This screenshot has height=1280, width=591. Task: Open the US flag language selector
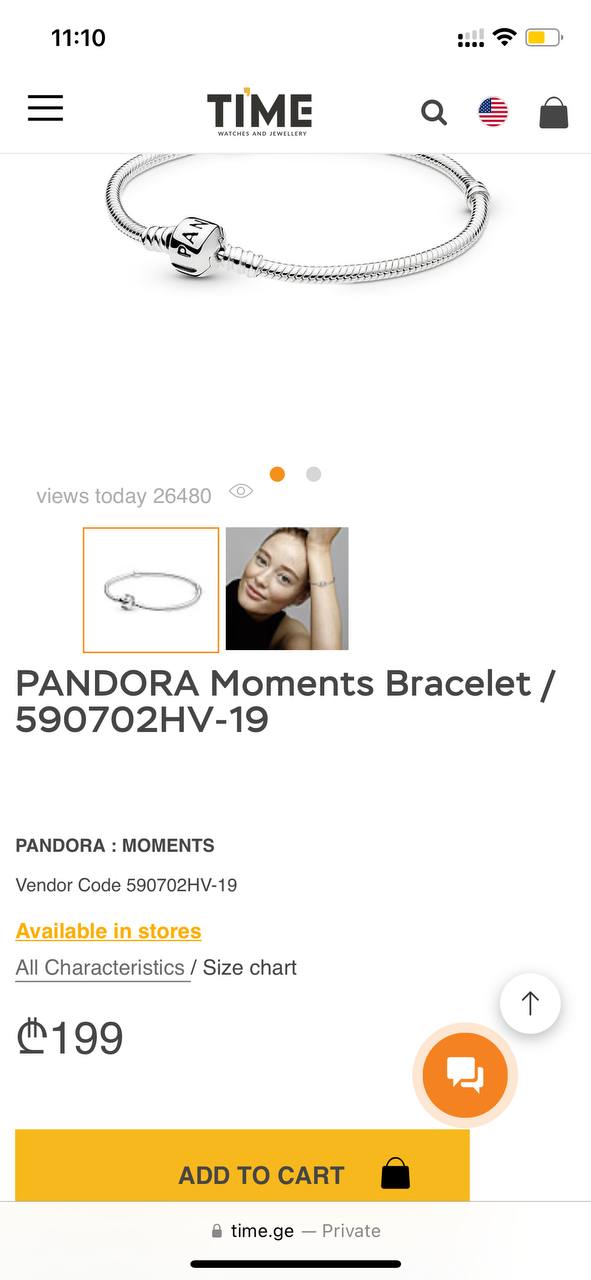click(x=493, y=112)
